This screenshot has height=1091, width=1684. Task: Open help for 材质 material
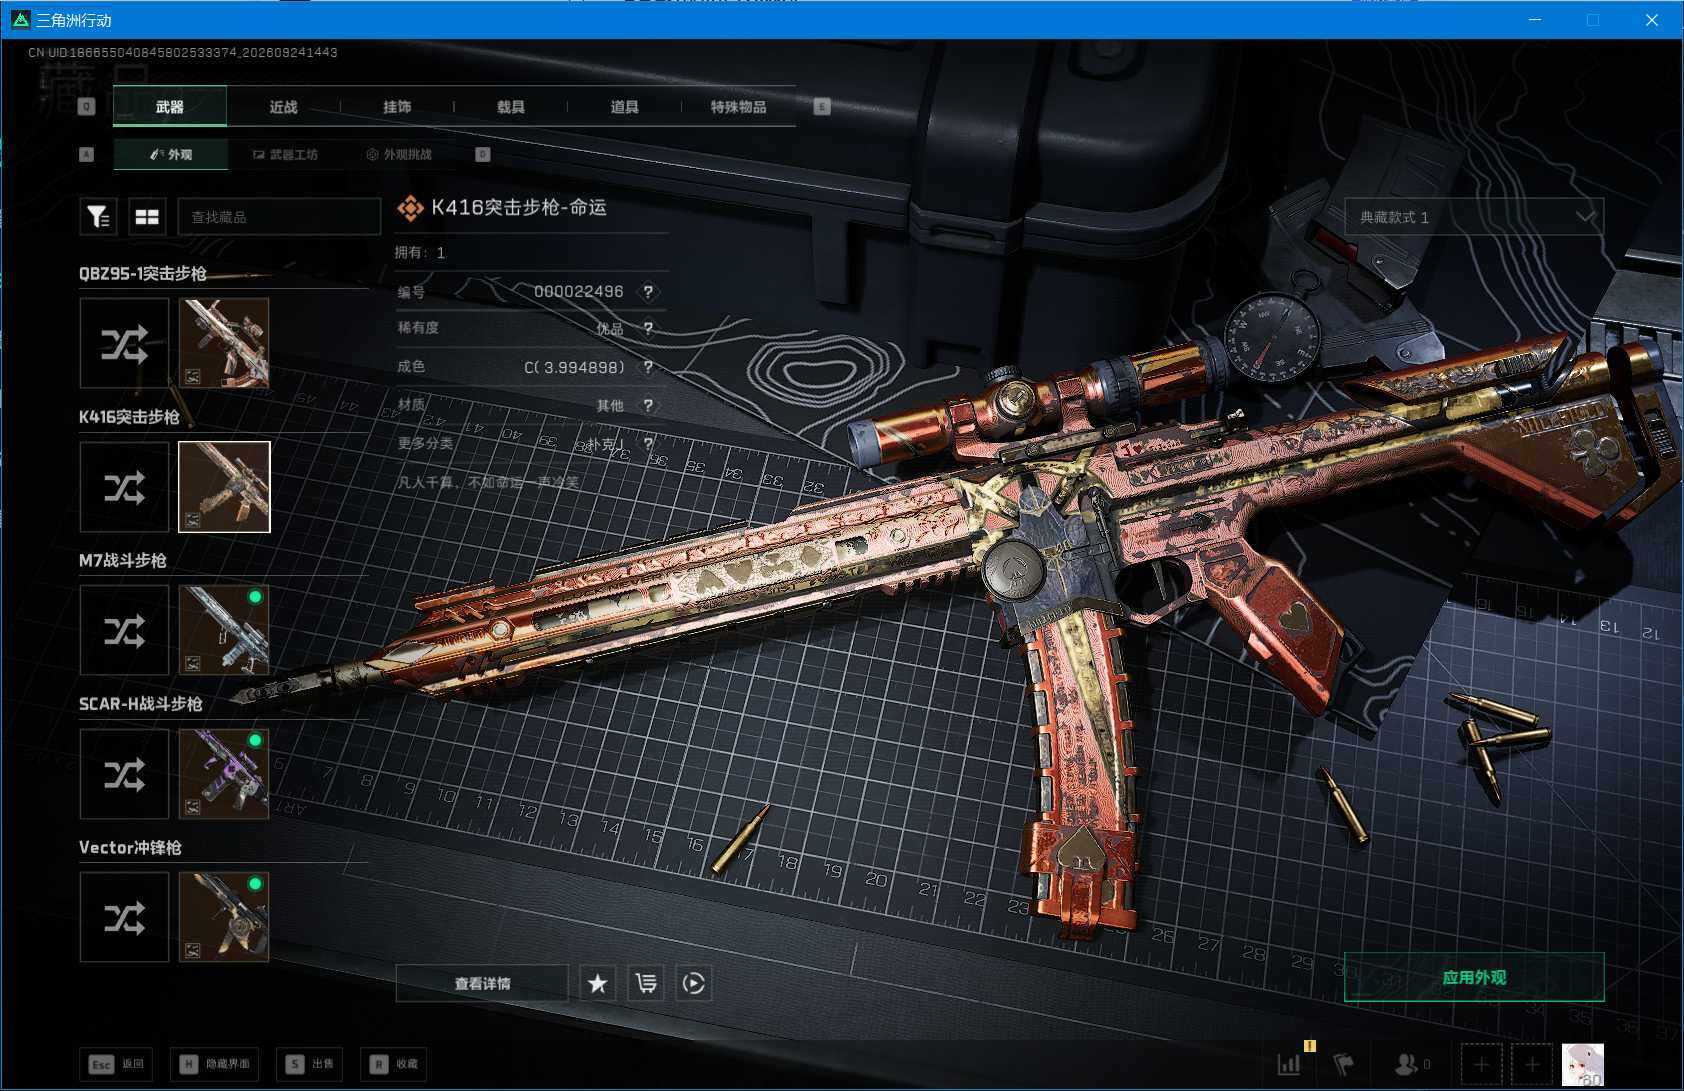[x=648, y=405]
